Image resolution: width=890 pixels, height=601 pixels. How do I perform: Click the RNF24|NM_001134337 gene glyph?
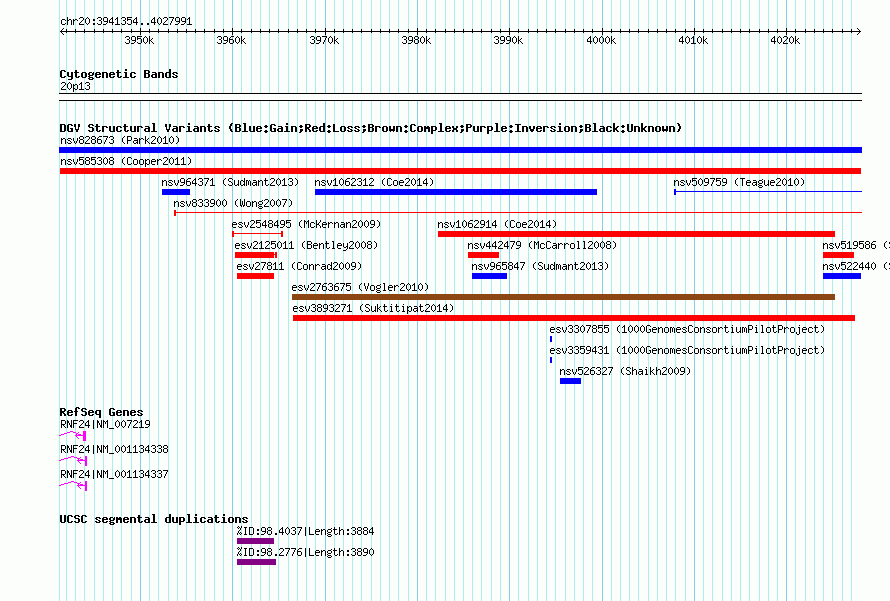(x=73, y=485)
